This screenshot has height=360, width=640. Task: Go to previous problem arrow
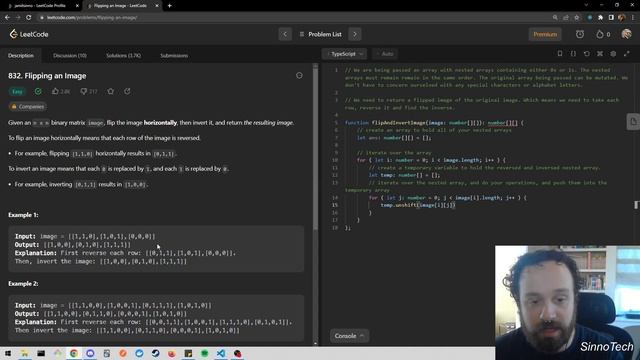point(285,34)
